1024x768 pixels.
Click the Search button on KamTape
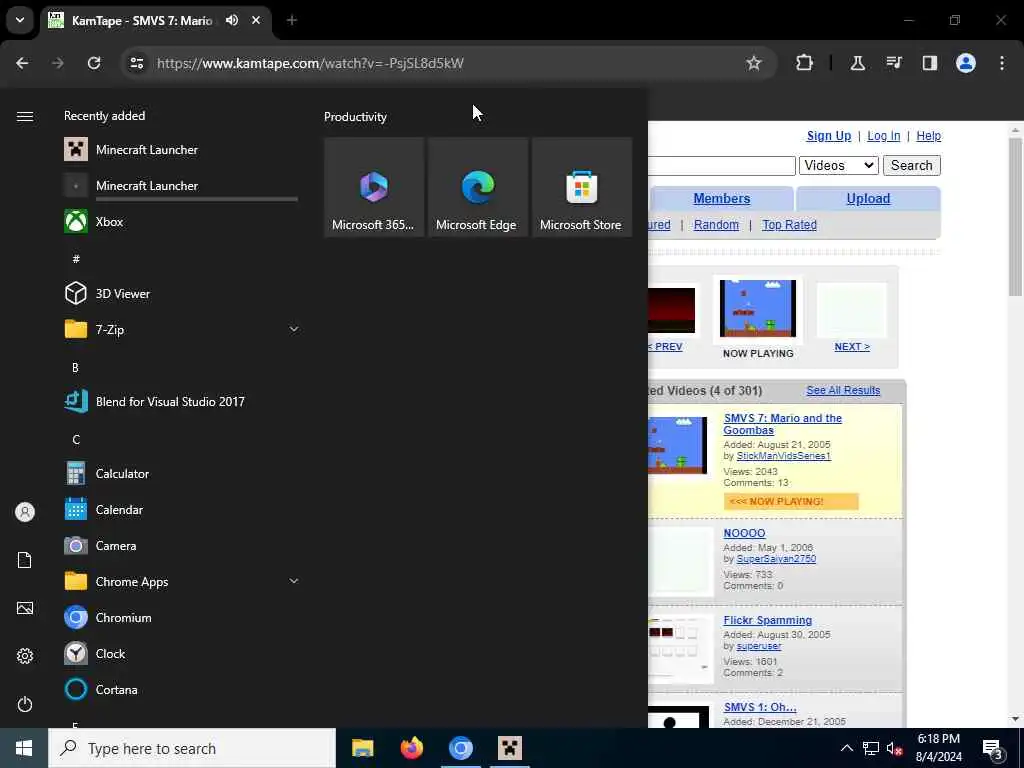[x=912, y=165]
